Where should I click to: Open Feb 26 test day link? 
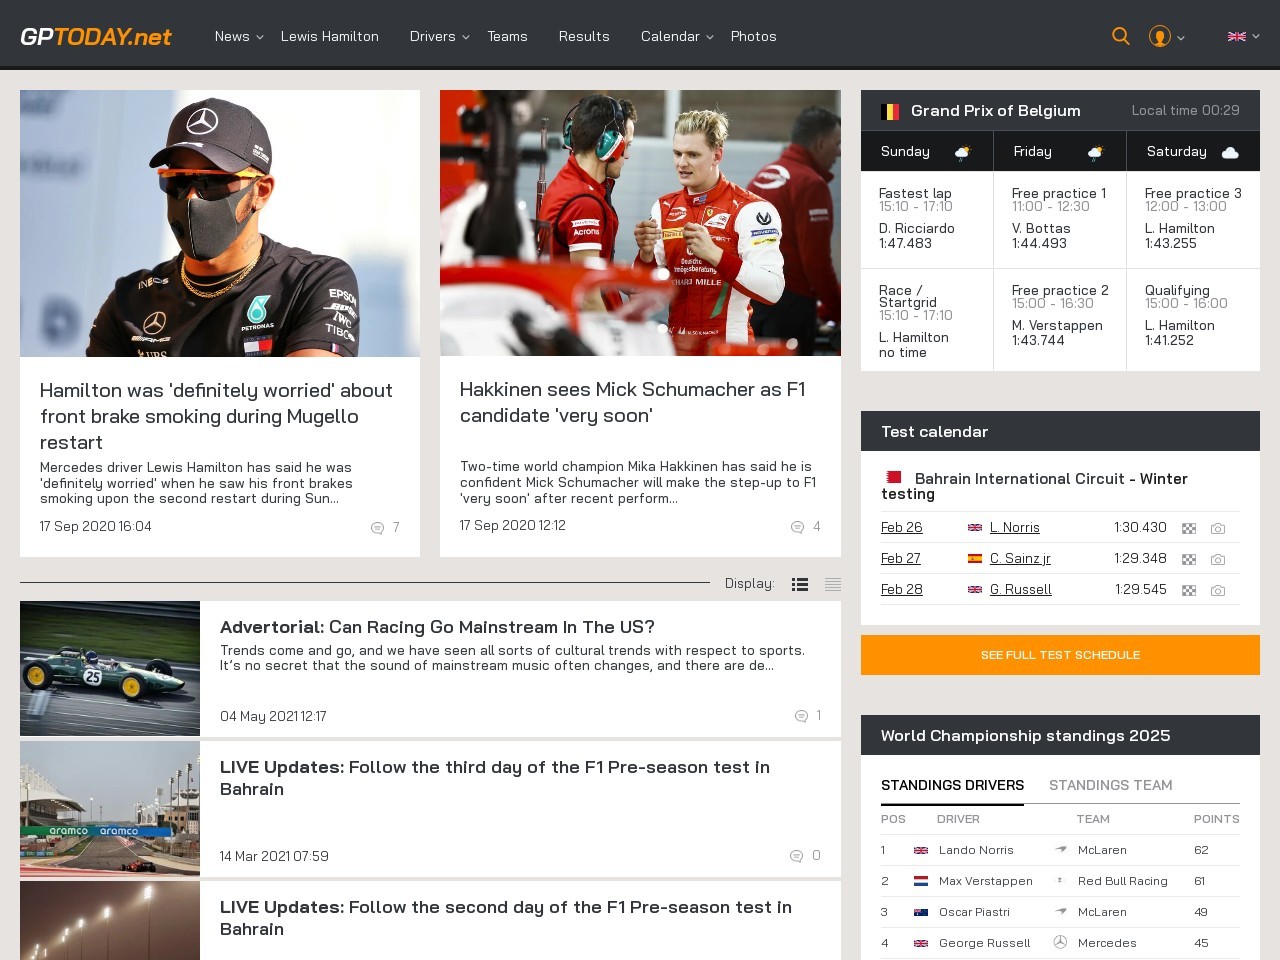click(901, 527)
